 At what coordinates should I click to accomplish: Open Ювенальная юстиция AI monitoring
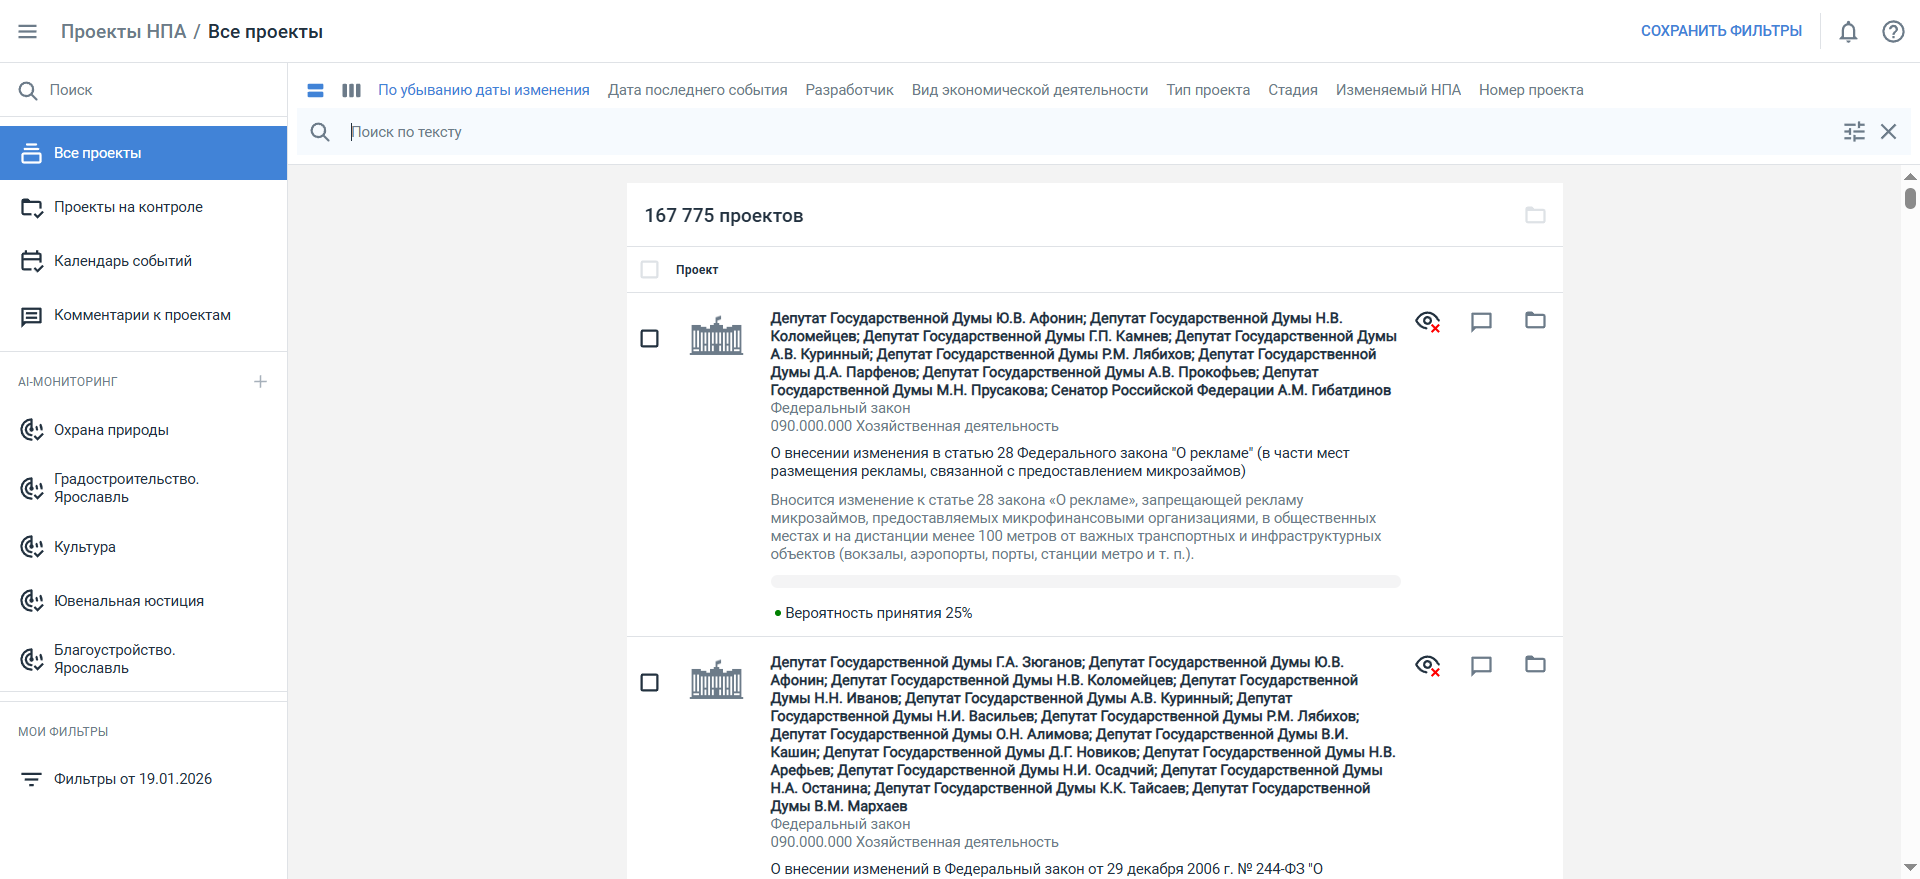pyautogui.click(x=143, y=601)
